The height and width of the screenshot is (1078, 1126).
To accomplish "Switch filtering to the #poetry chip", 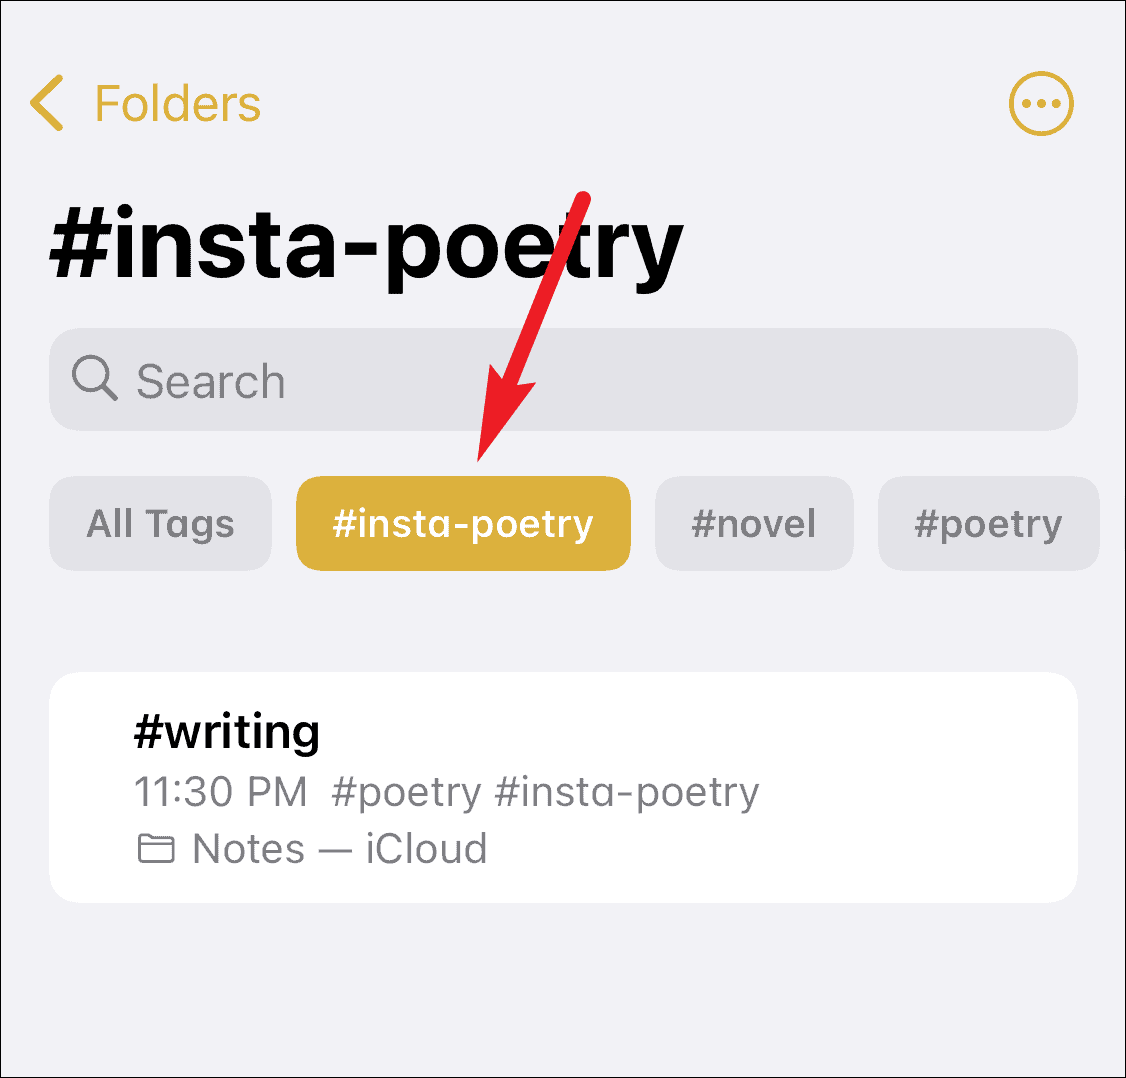I will point(988,523).
